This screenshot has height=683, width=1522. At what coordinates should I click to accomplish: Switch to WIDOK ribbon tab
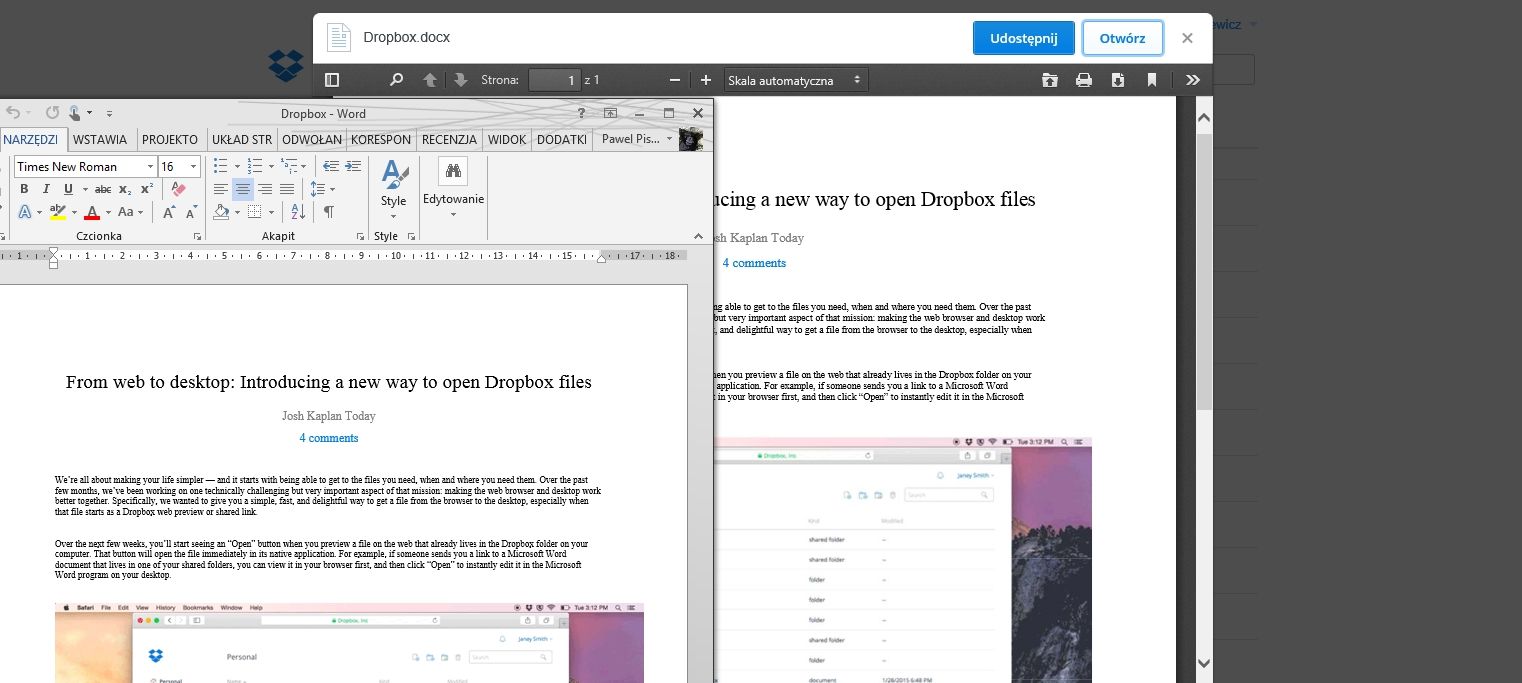pos(508,140)
